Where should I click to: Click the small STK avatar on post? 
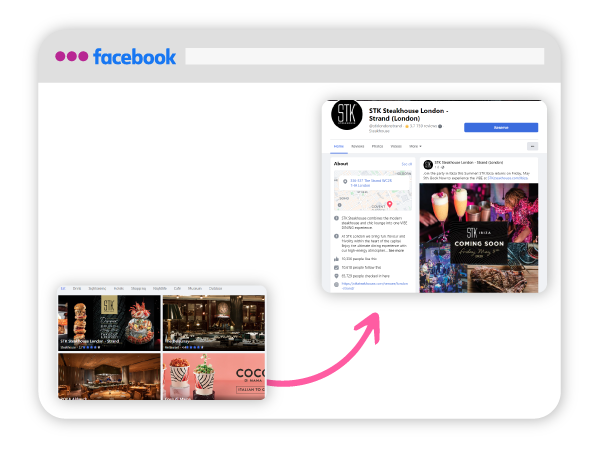[428, 165]
